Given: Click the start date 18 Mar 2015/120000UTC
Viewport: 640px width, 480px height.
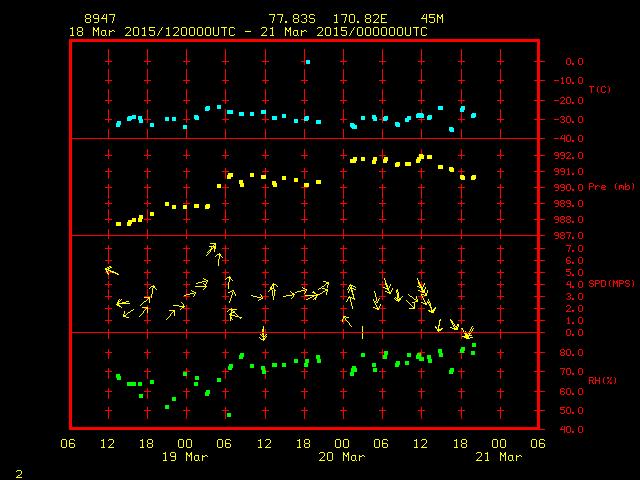Looking at the screenshot, I should 152,32.
